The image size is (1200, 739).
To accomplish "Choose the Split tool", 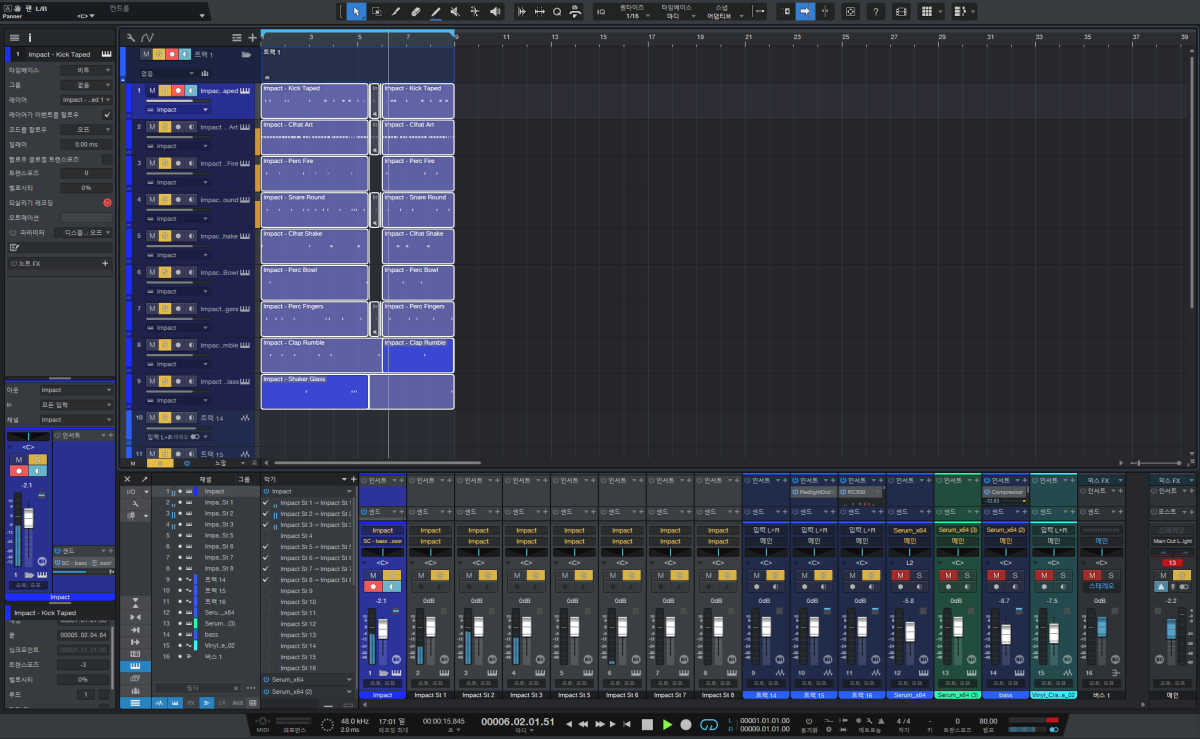I will pyautogui.click(x=396, y=12).
